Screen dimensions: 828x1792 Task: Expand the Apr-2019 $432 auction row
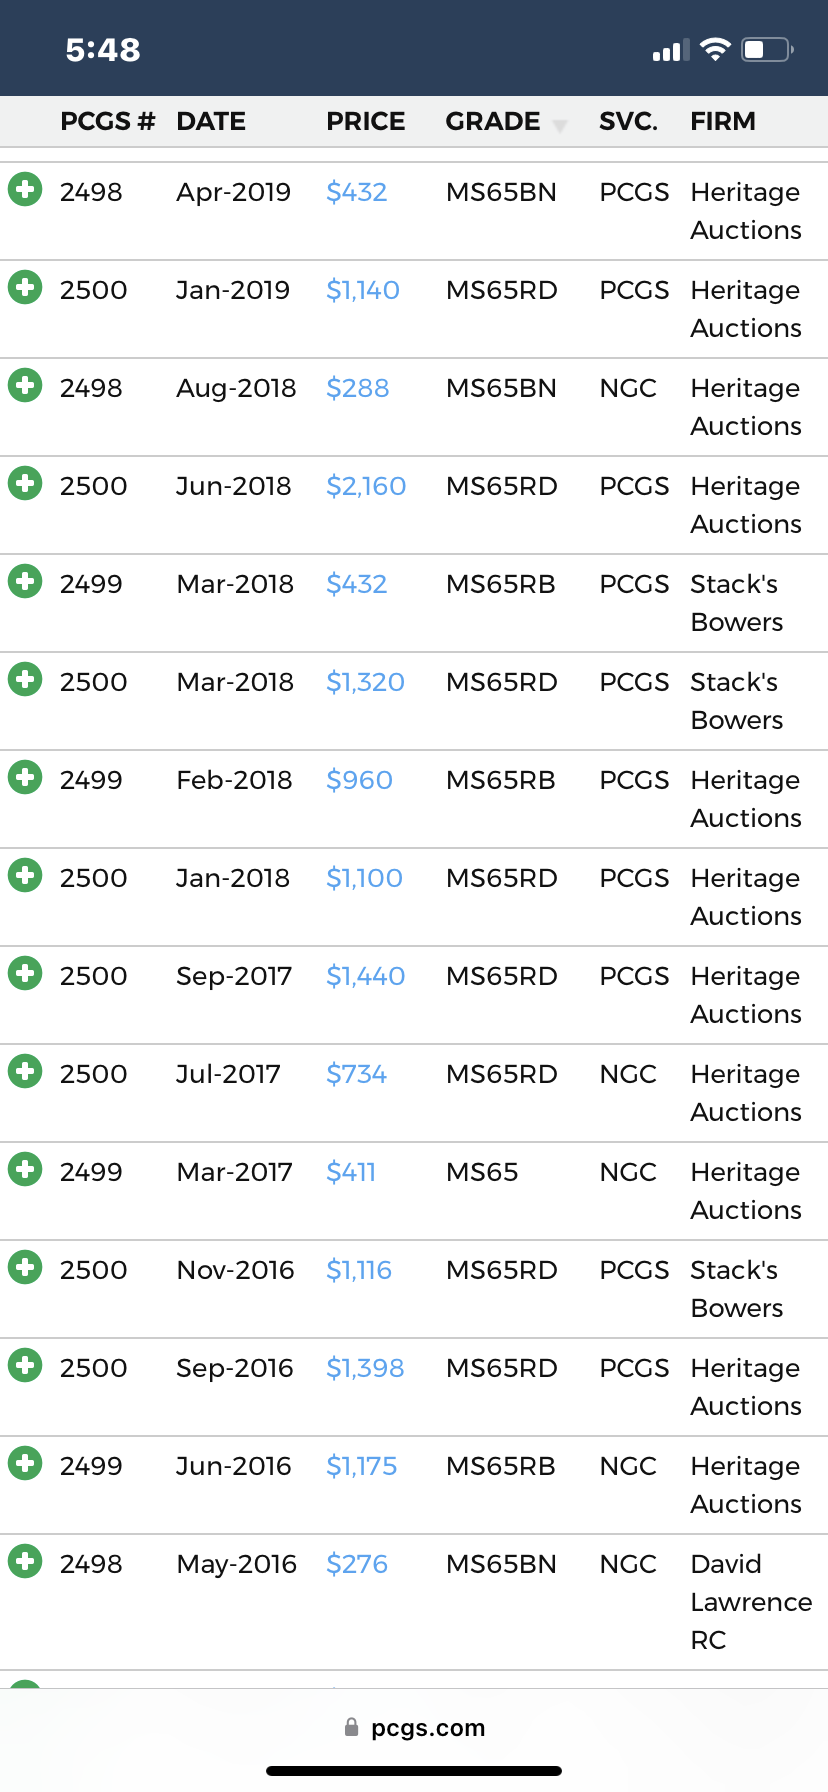(25, 189)
